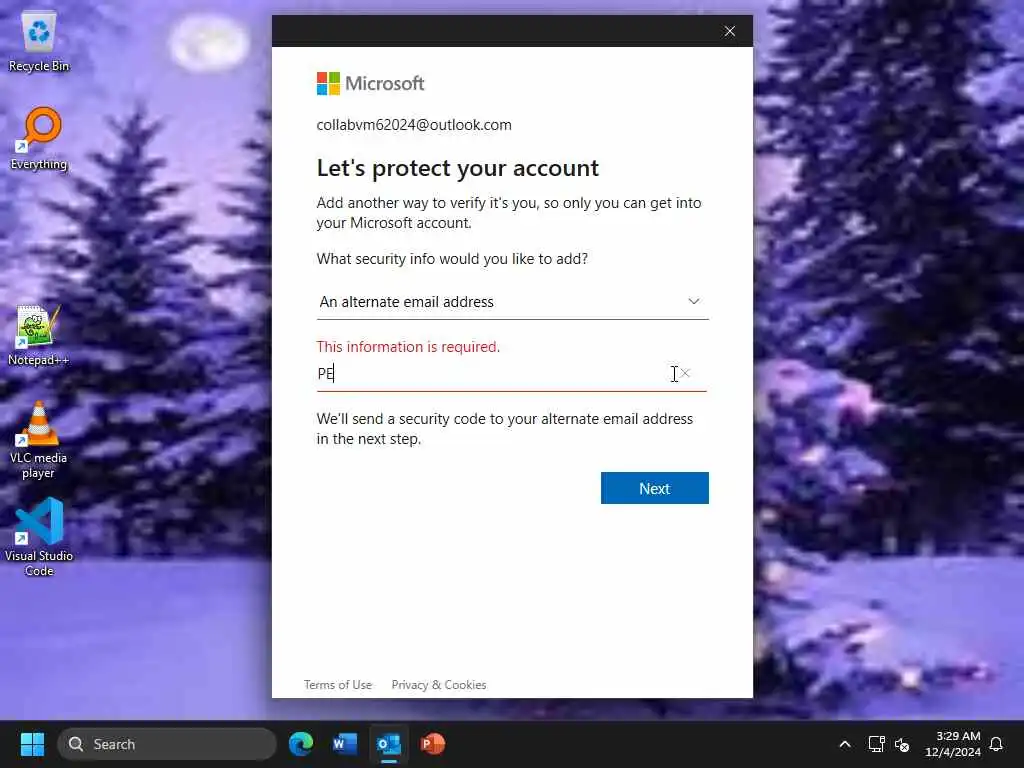
Task: Close the Microsoft account dialog
Action: 729,31
